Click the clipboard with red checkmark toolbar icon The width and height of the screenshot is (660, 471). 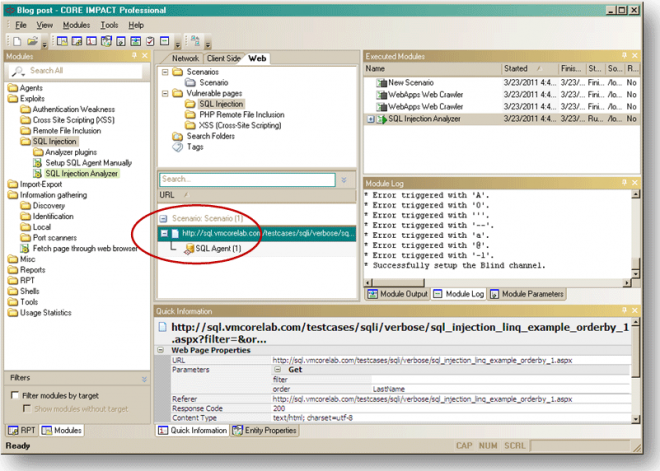pyautogui.click(x=150, y=41)
